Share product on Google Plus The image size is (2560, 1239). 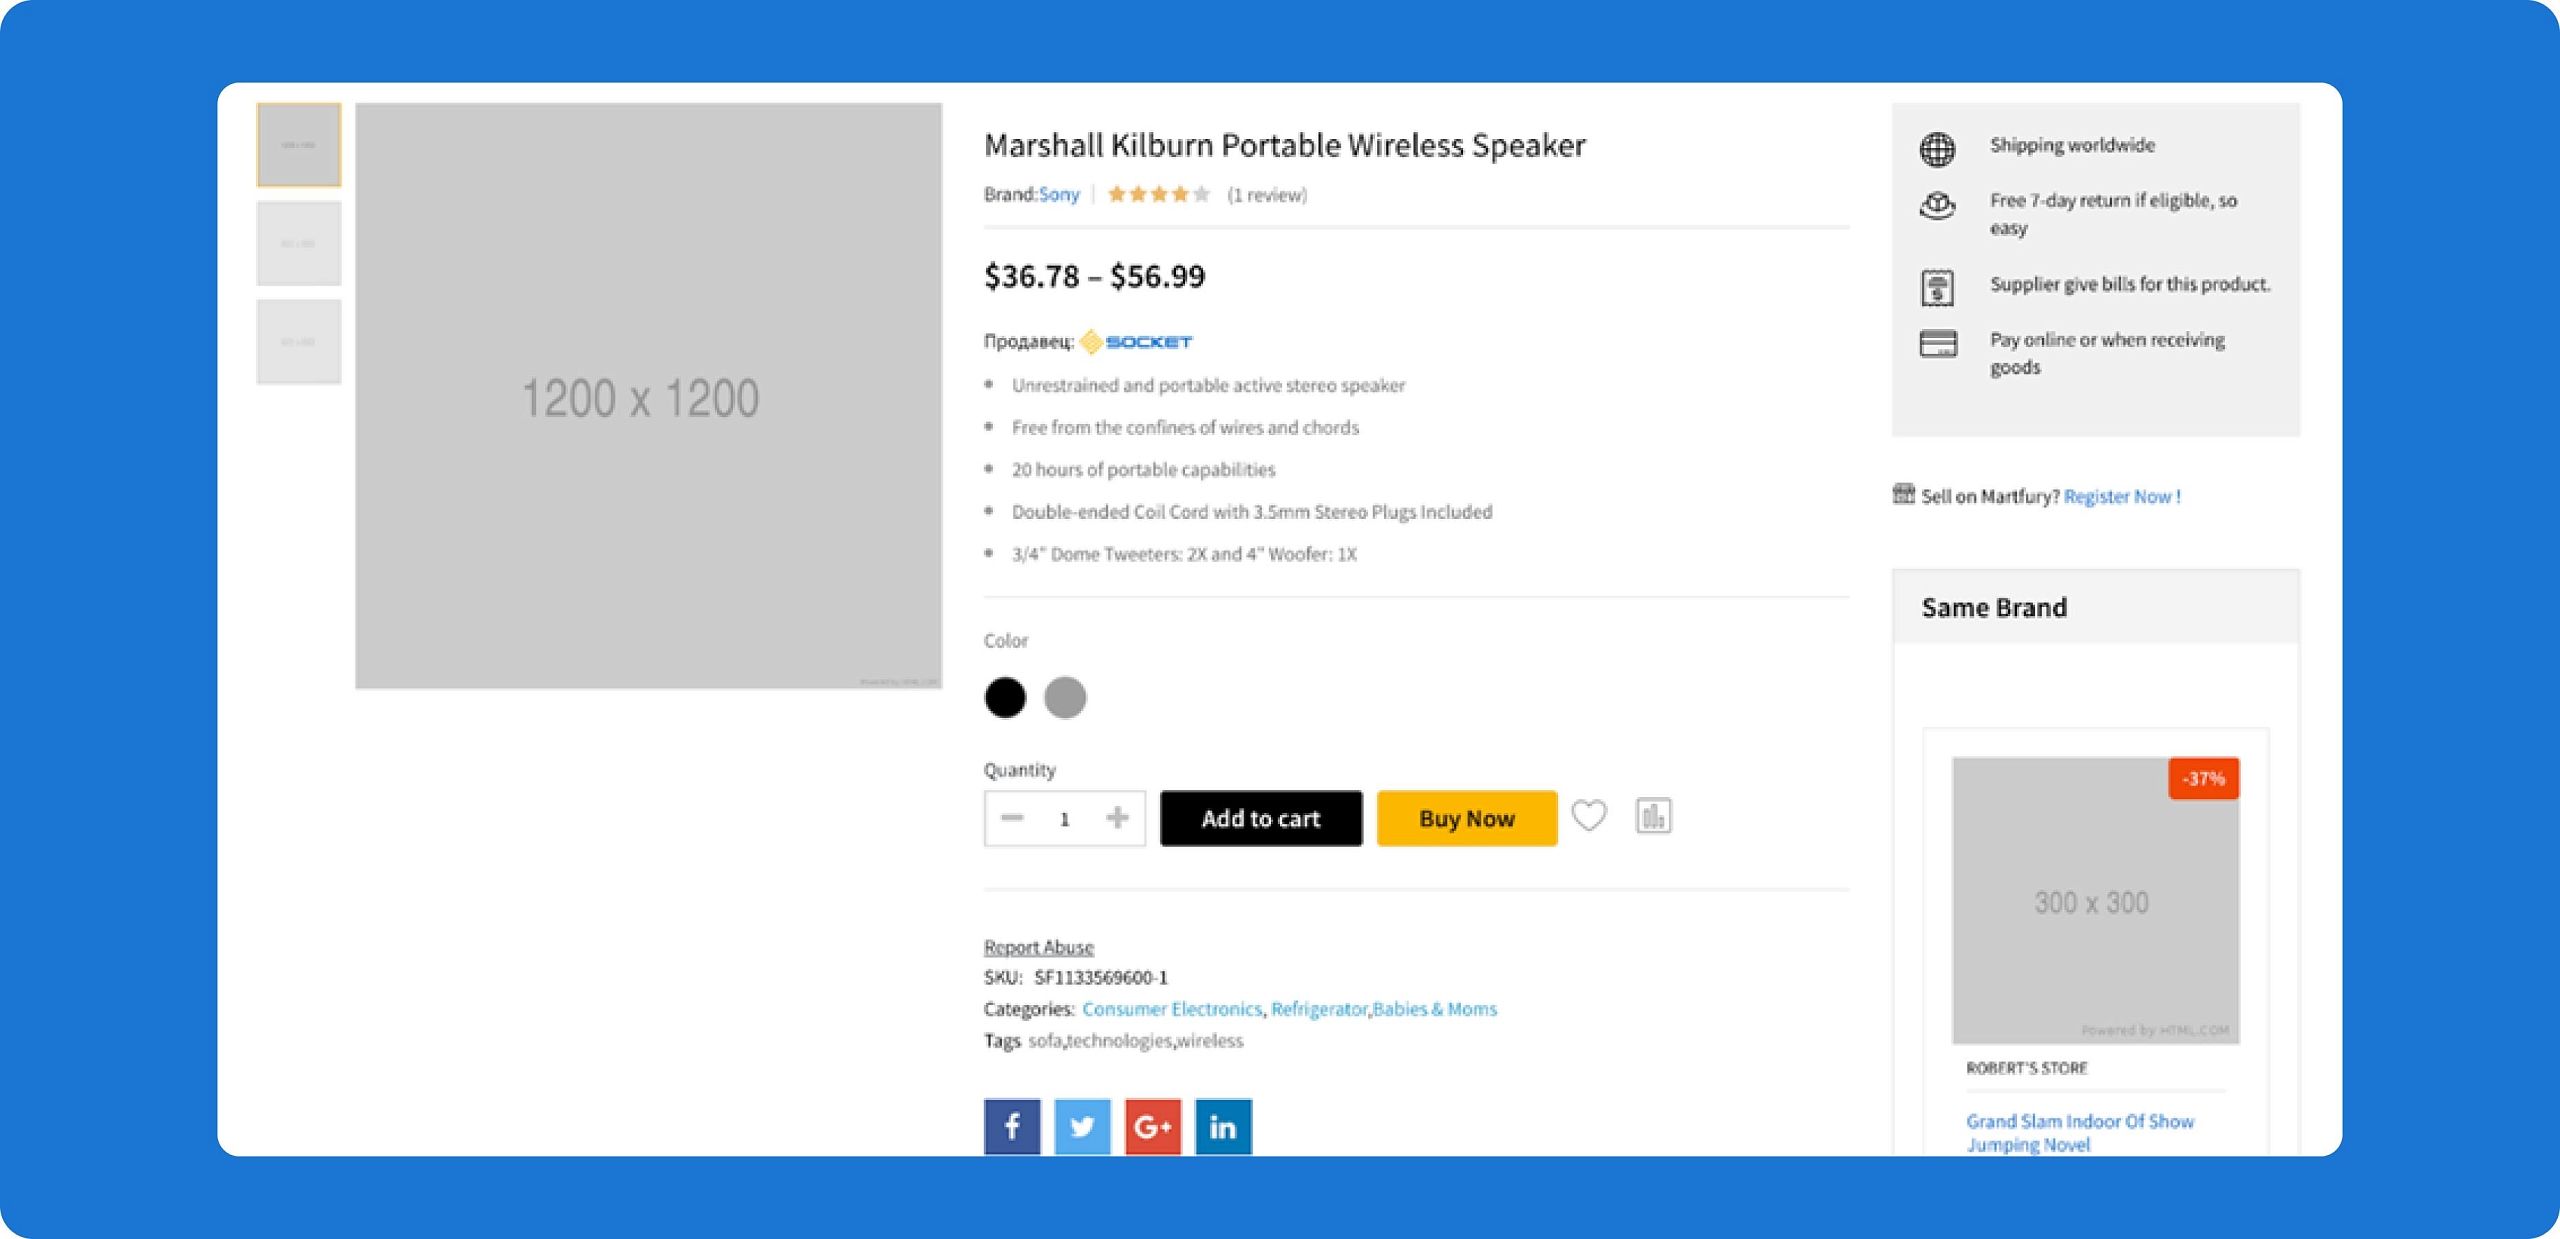(x=1152, y=1127)
